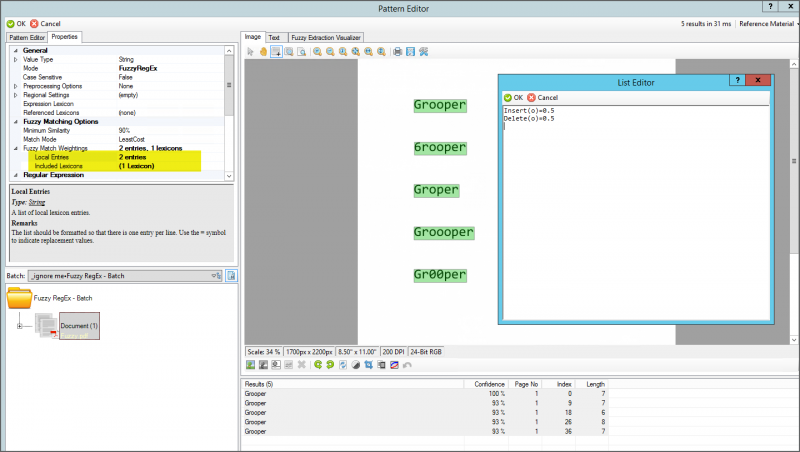The height and width of the screenshot is (452, 800).
Task: Click the property grid scroll down arrow
Action: (229, 176)
